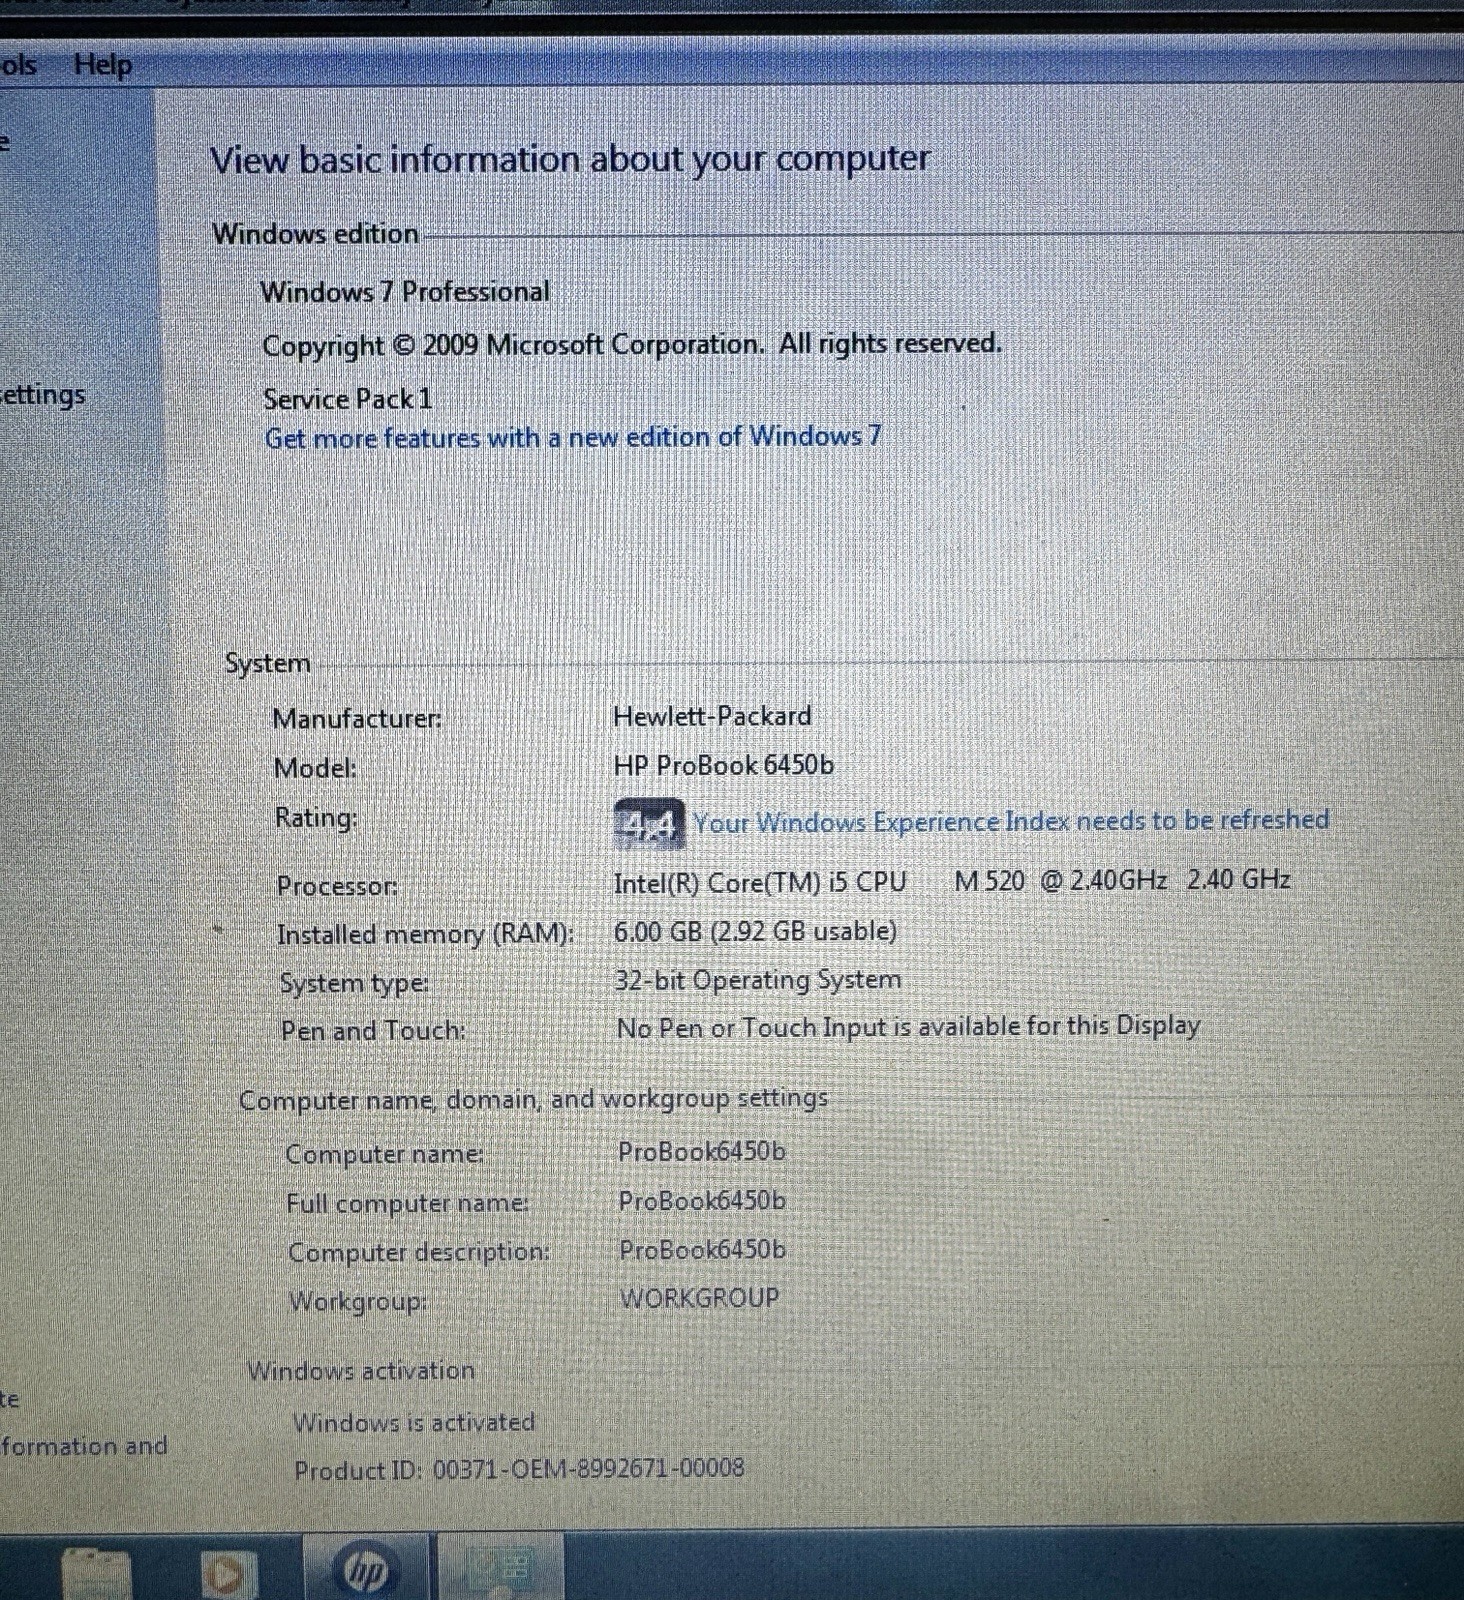1464x1600 pixels.
Task: Click Get more features with a new edition link
Action: (x=573, y=437)
